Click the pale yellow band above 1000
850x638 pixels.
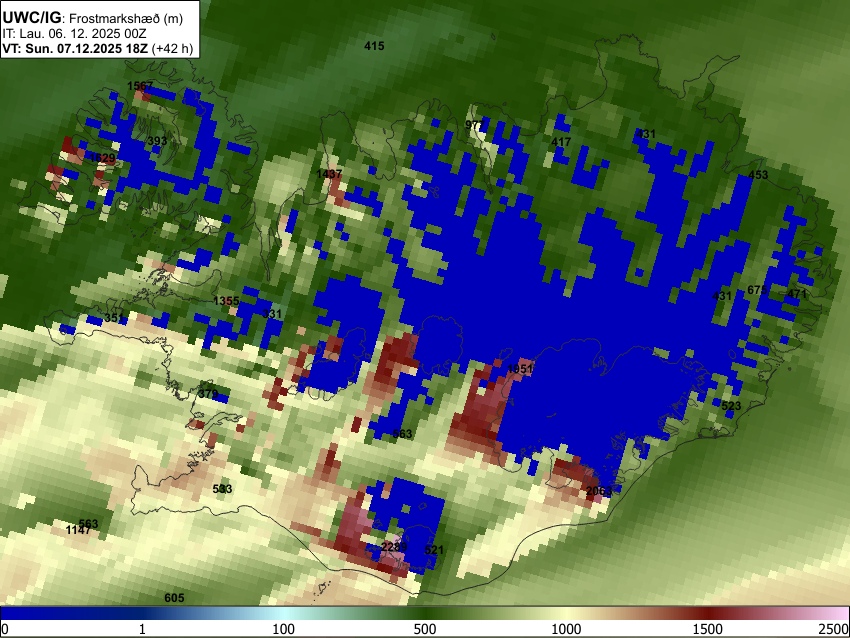pos(566,613)
